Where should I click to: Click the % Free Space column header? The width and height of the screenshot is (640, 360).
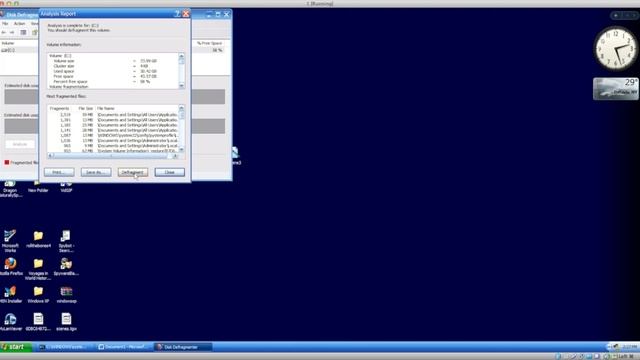pyautogui.click(x=209, y=43)
